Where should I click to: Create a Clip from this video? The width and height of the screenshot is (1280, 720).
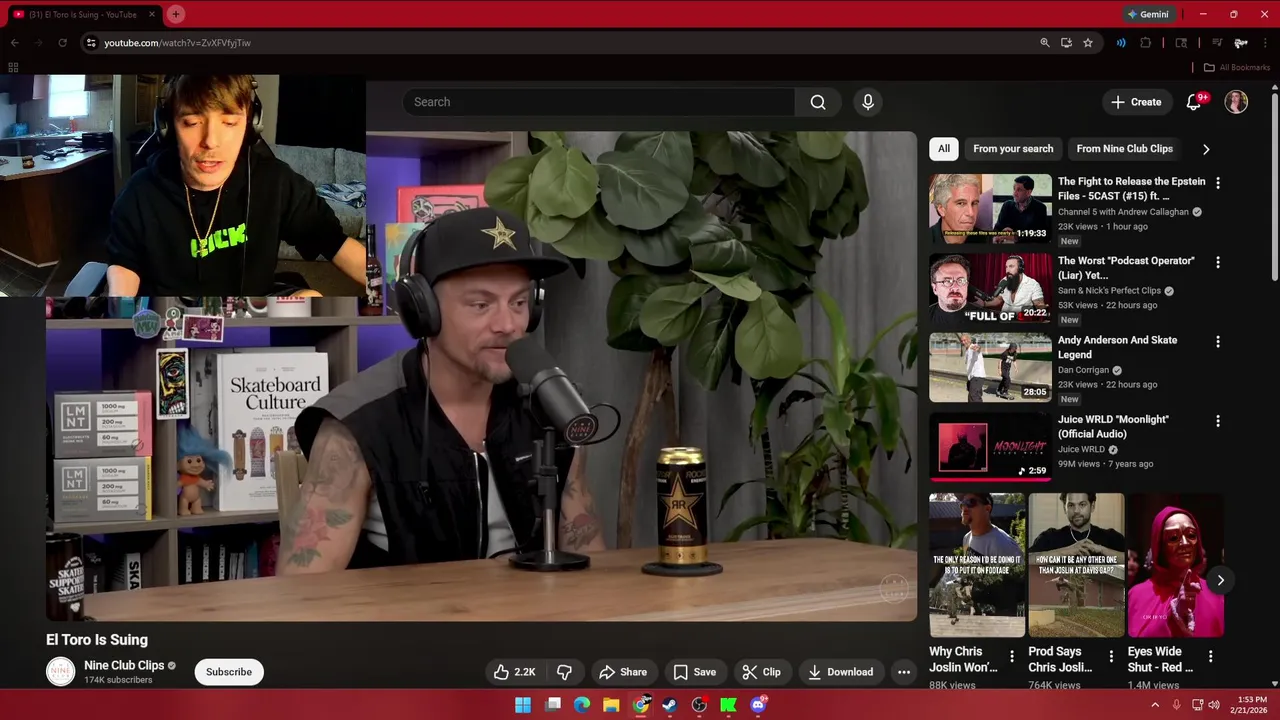pyautogui.click(x=761, y=672)
